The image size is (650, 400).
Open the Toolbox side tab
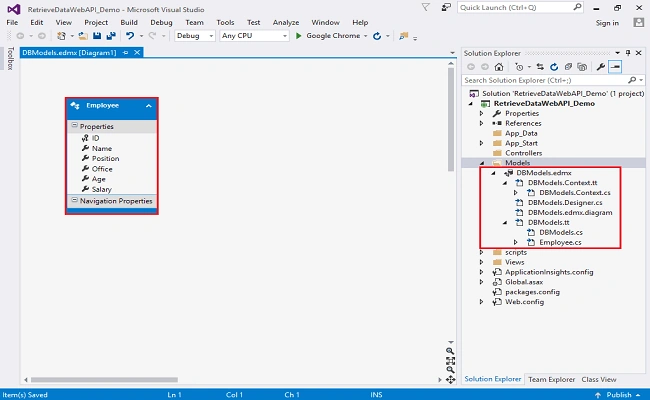[x=11, y=58]
